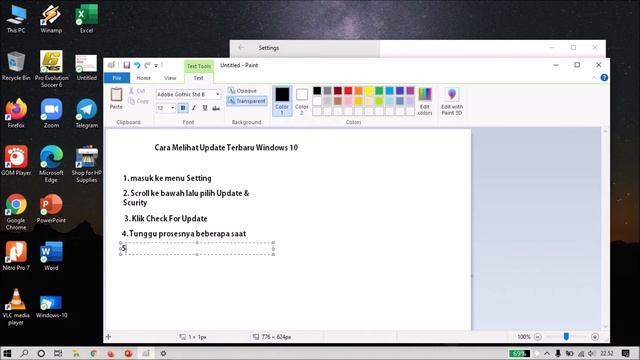Open Nitro Pro 7 desktop icon
The image size is (640, 360).
click(x=16, y=256)
